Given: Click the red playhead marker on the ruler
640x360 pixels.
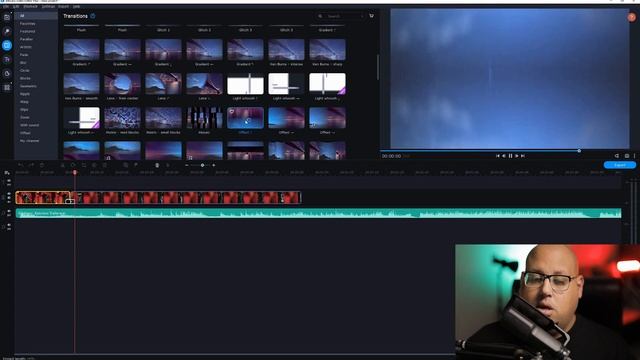Looking at the screenshot, I should pyautogui.click(x=75, y=173).
